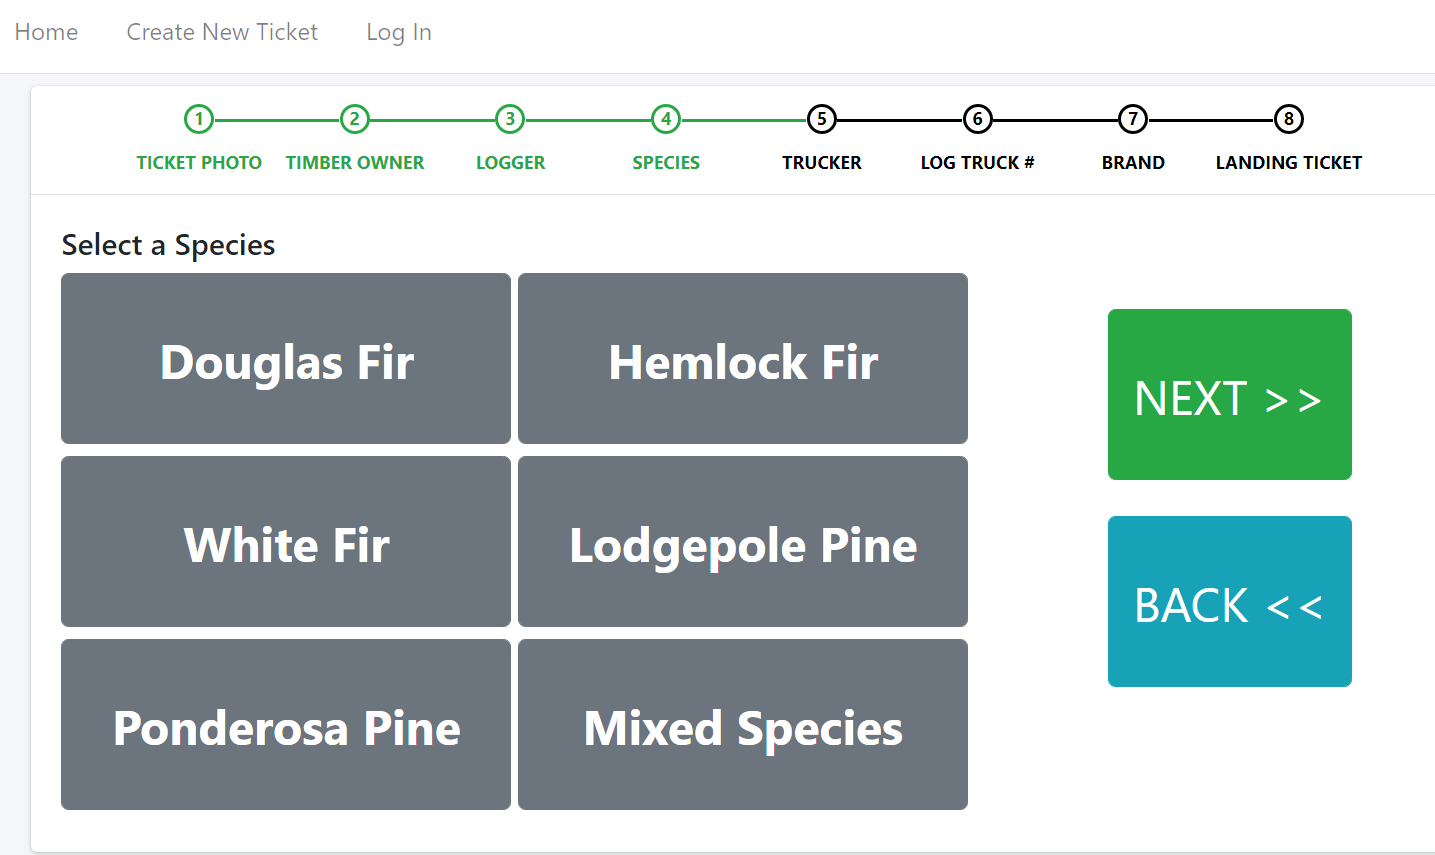Go to step 3 Logger circle

pos(510,120)
